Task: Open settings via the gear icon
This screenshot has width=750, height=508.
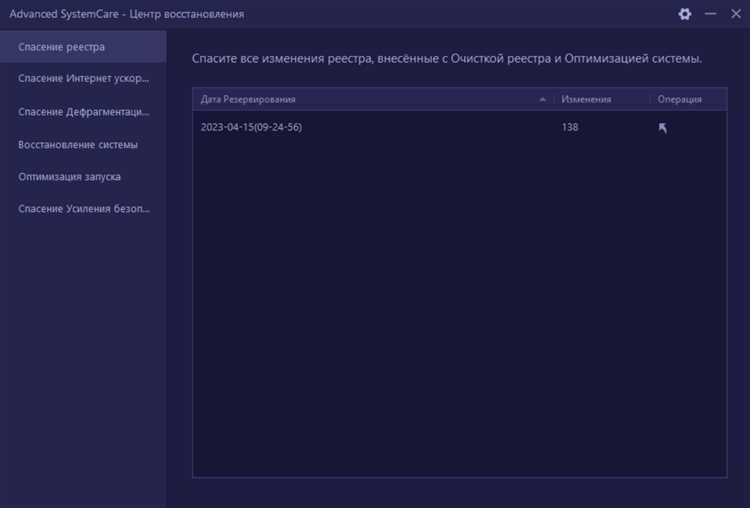Action: (x=684, y=14)
